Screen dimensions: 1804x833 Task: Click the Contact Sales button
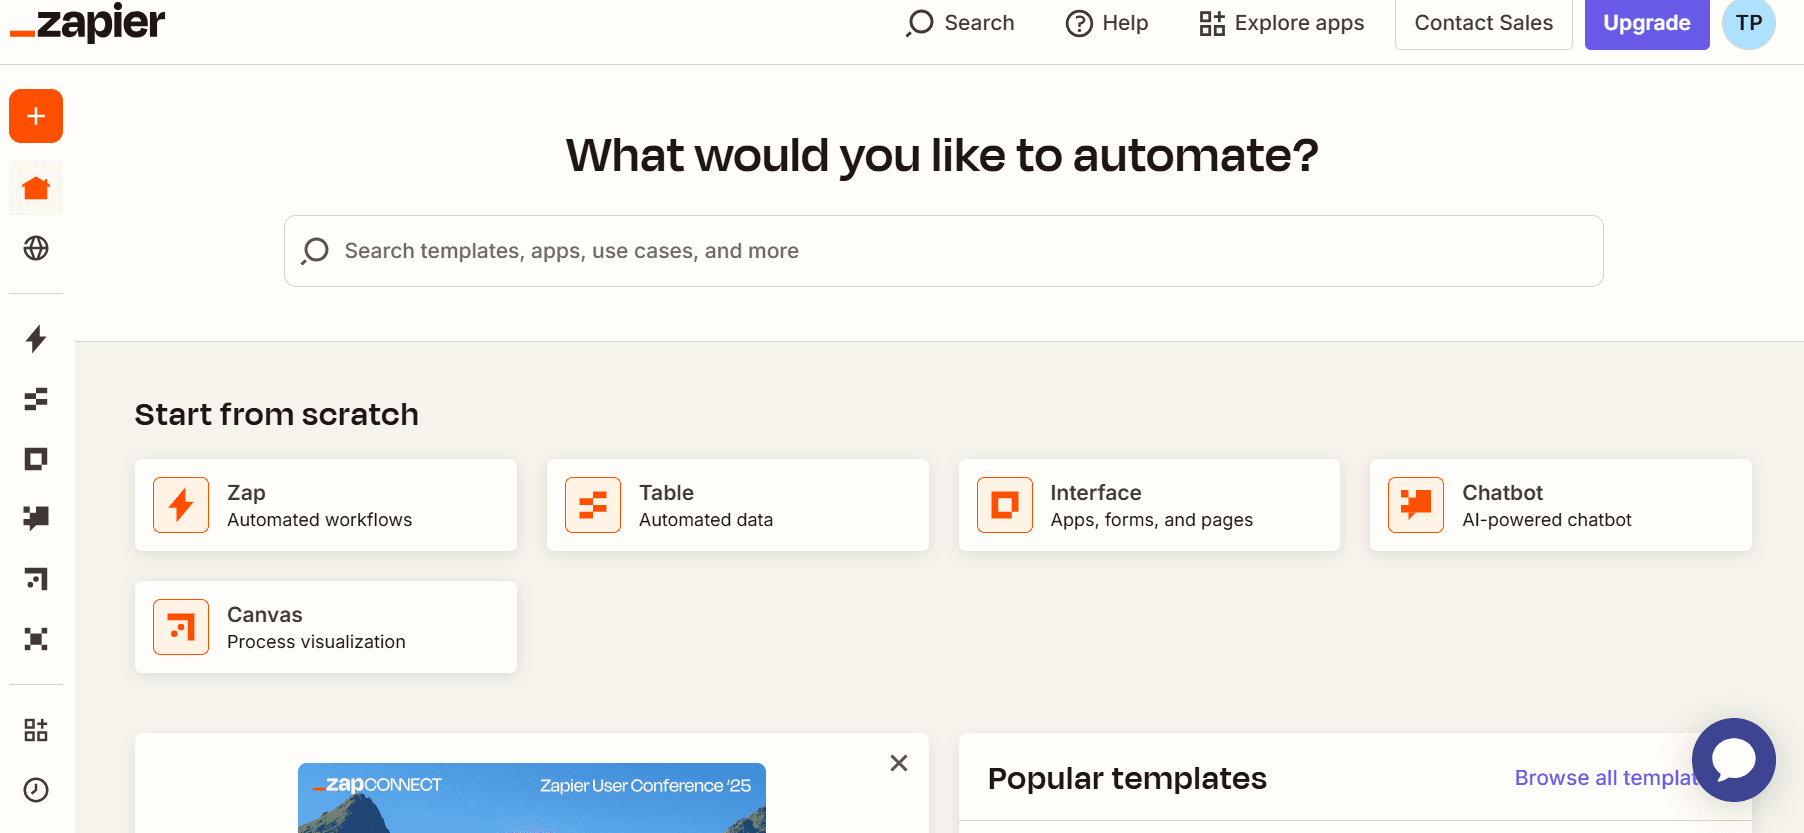[1483, 23]
